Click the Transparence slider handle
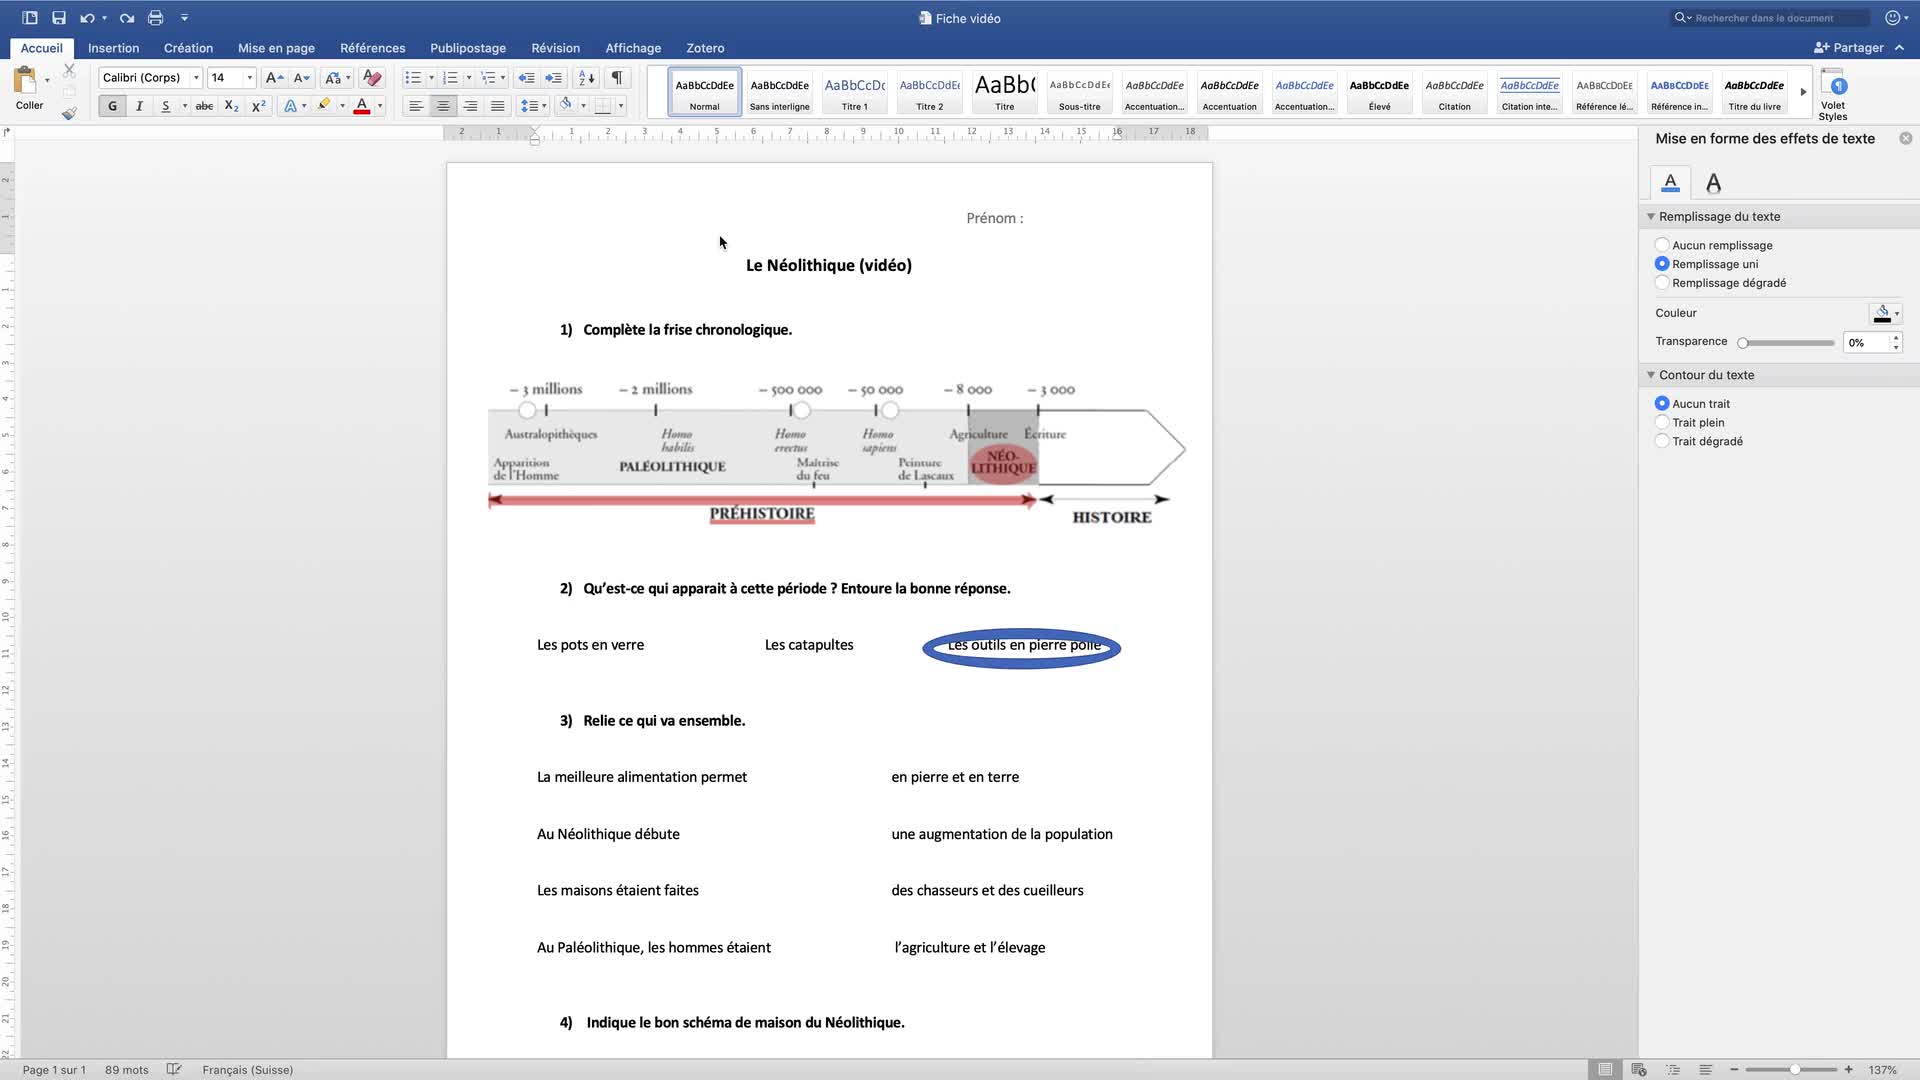1920x1080 pixels. (x=1743, y=343)
